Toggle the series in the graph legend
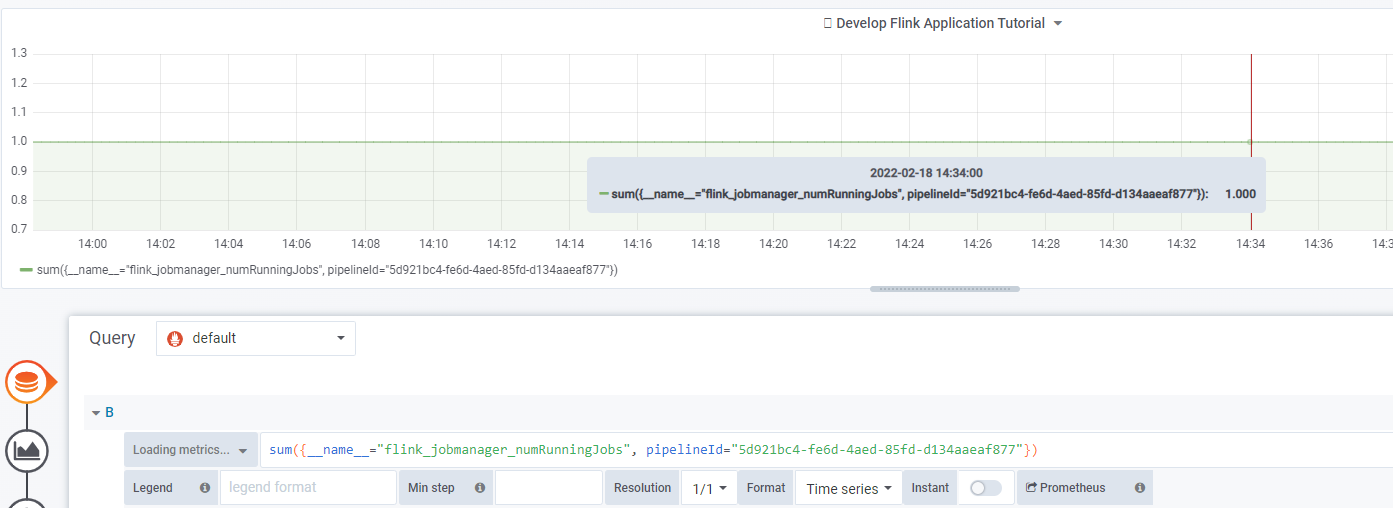The image size is (1393, 508). (x=327, y=270)
